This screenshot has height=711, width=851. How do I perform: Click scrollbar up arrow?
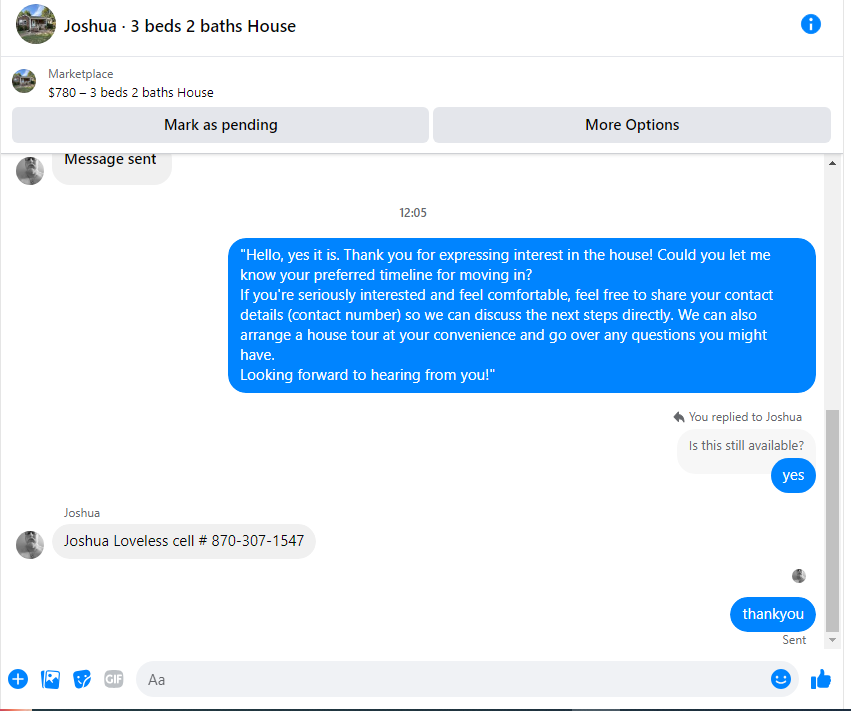coord(832,163)
